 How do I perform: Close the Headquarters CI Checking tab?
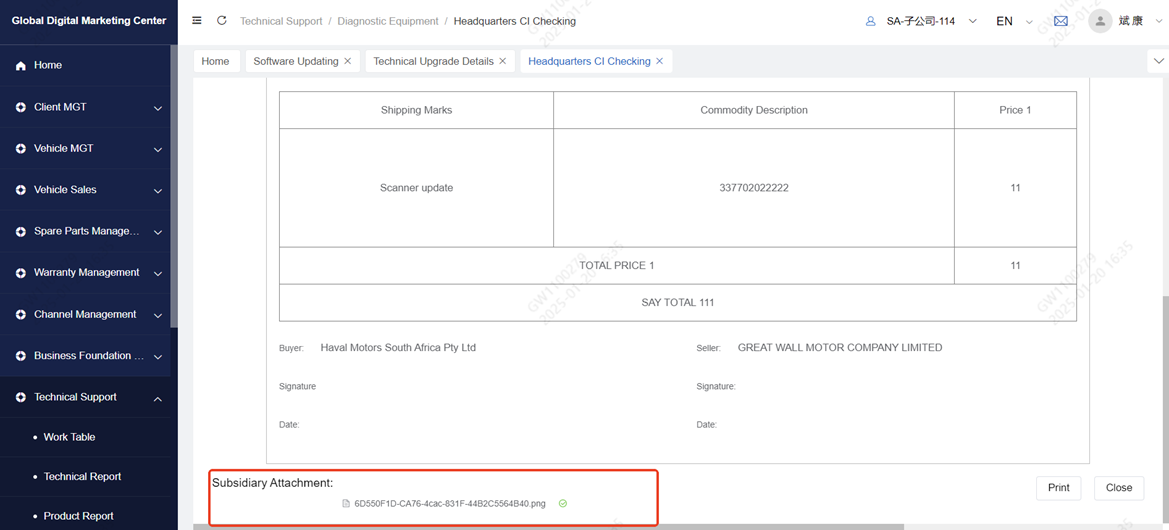(x=660, y=61)
